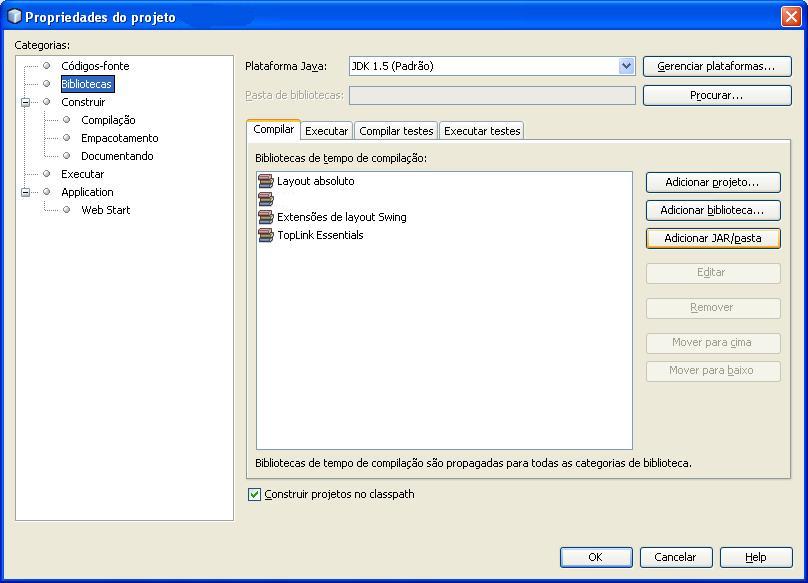Image resolution: width=808 pixels, height=583 pixels.
Task: Click Adicionar JAR/pasta button
Action: (713, 238)
